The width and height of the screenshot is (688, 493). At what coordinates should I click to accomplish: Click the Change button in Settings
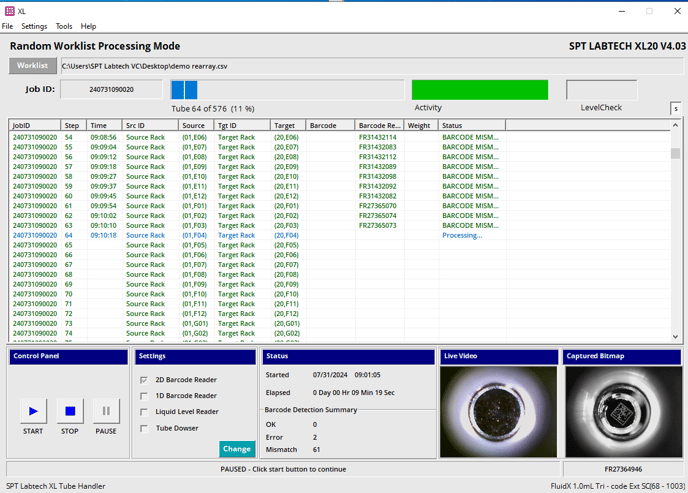tap(237, 449)
